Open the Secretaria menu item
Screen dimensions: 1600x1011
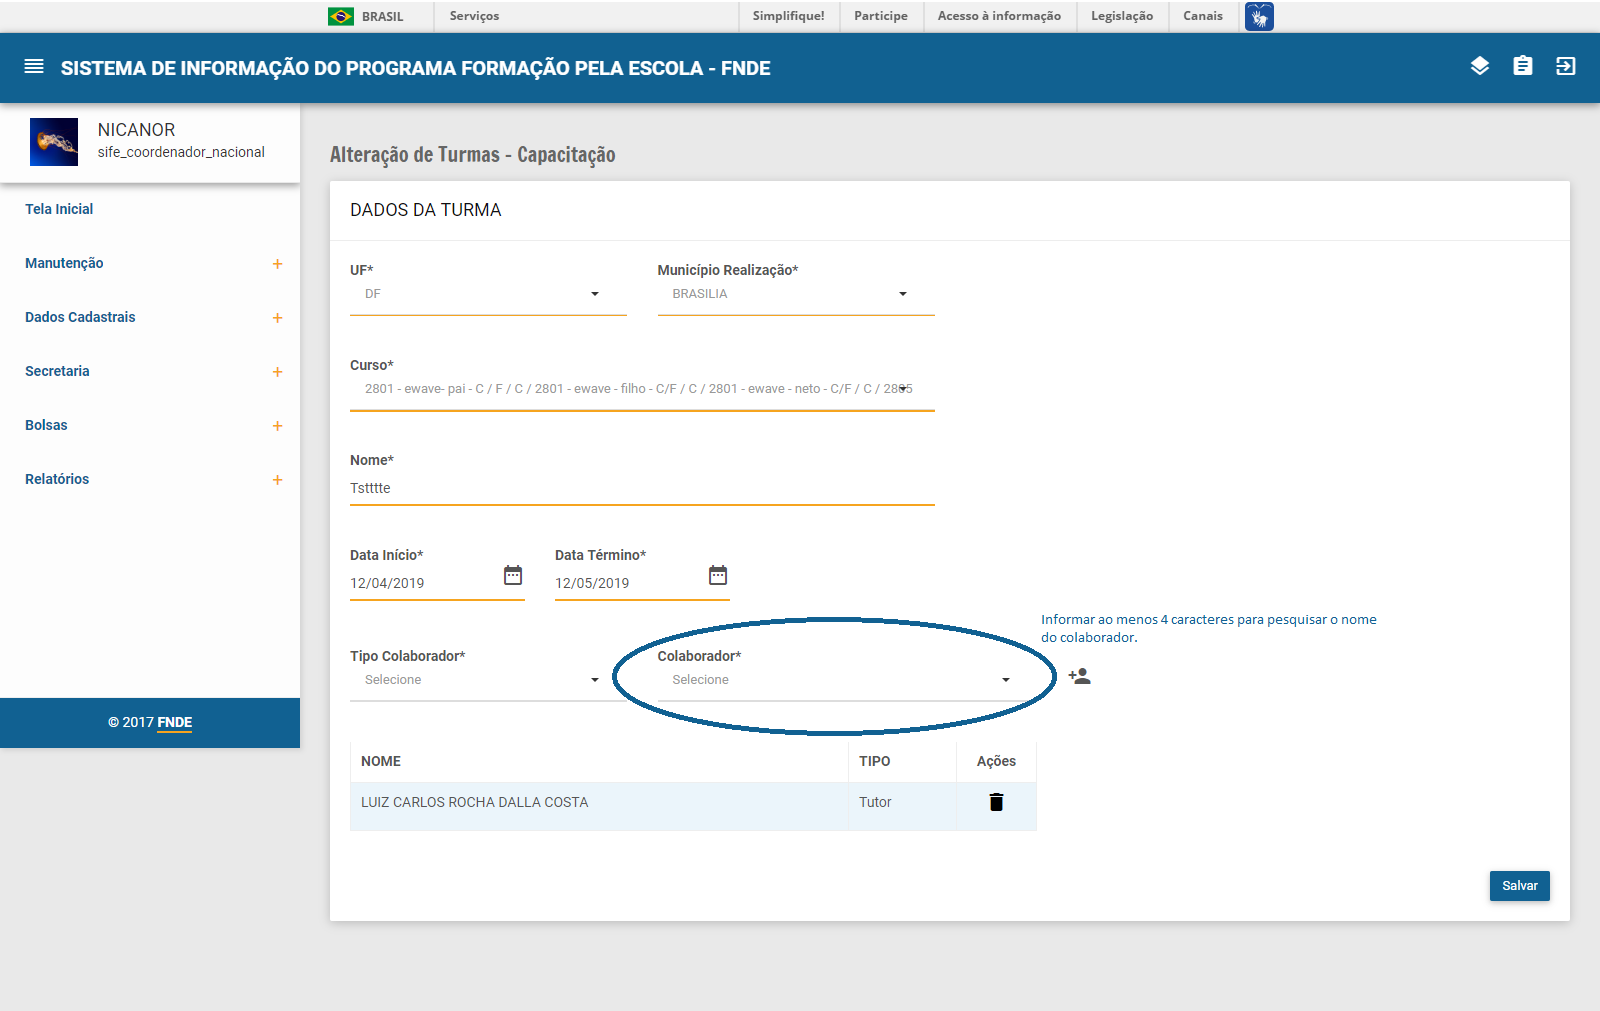coord(57,371)
